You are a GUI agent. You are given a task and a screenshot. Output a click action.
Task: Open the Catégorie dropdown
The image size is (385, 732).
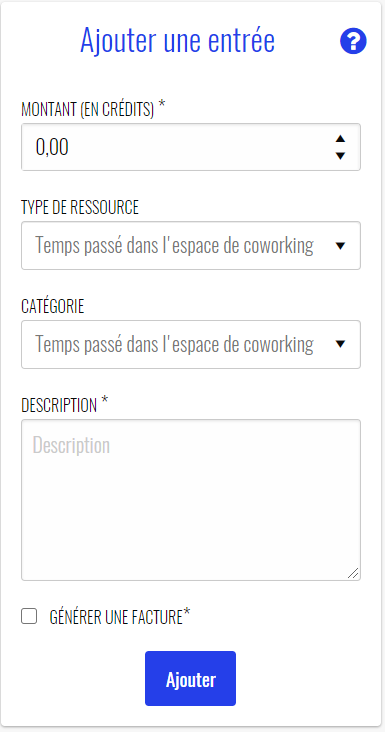[x=191, y=345]
